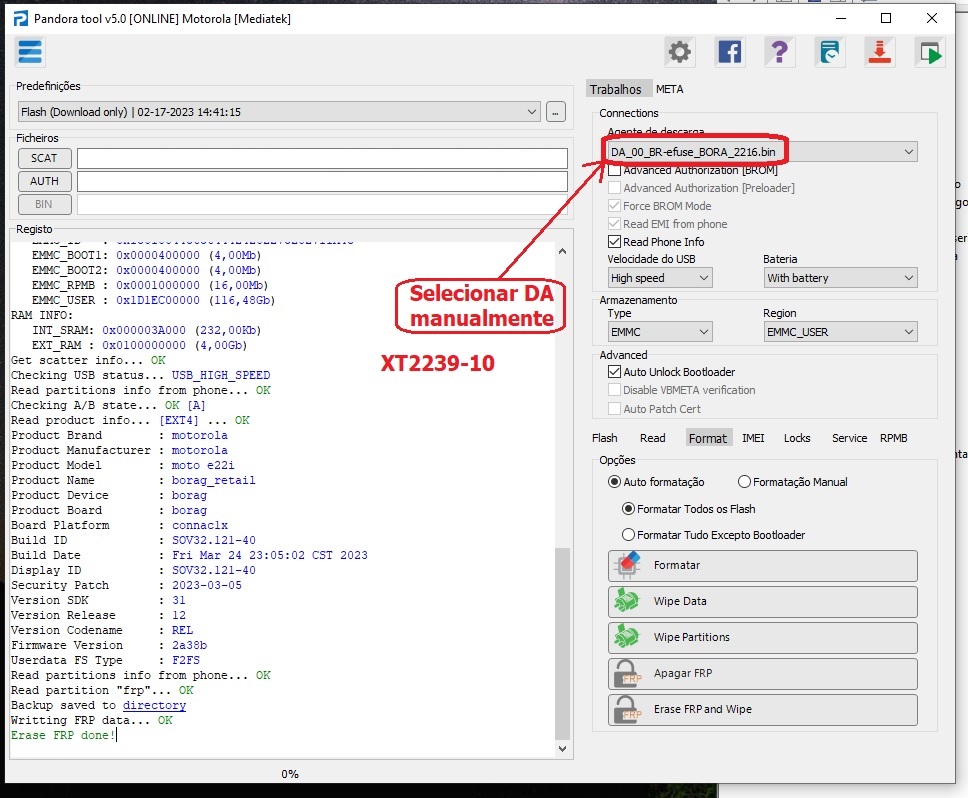Switch to META tab
This screenshot has height=798, width=968.
click(x=670, y=89)
